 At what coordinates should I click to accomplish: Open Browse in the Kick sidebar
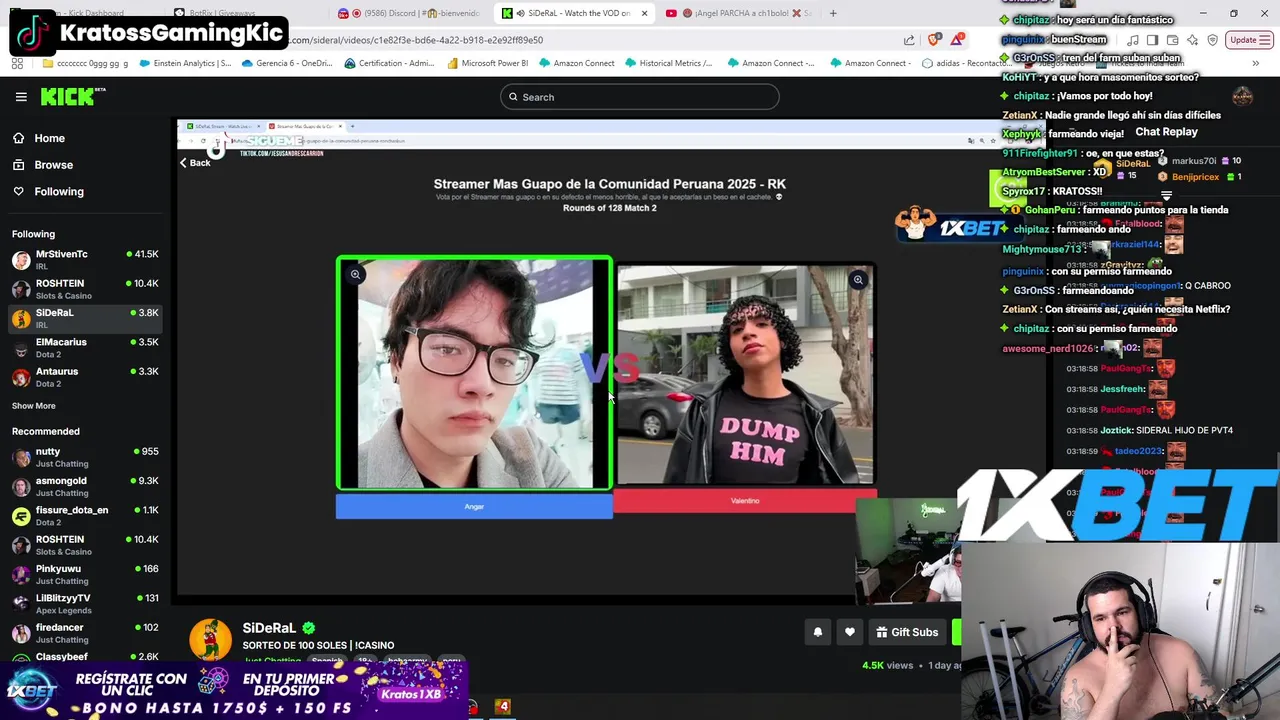(53, 165)
